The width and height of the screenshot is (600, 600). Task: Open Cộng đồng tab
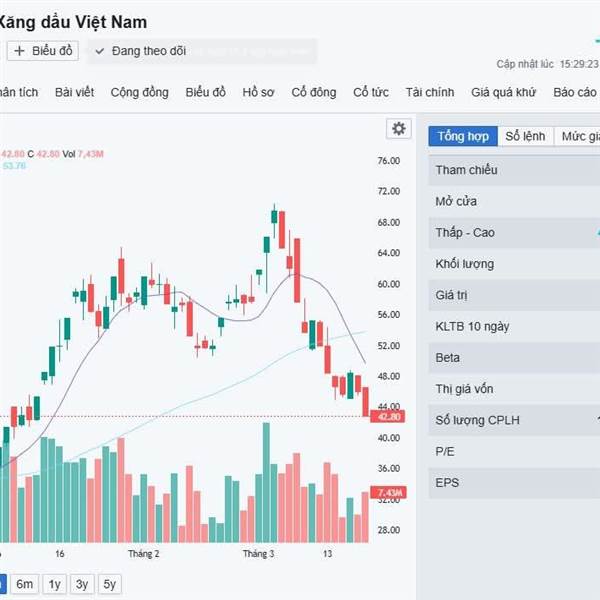point(140,92)
